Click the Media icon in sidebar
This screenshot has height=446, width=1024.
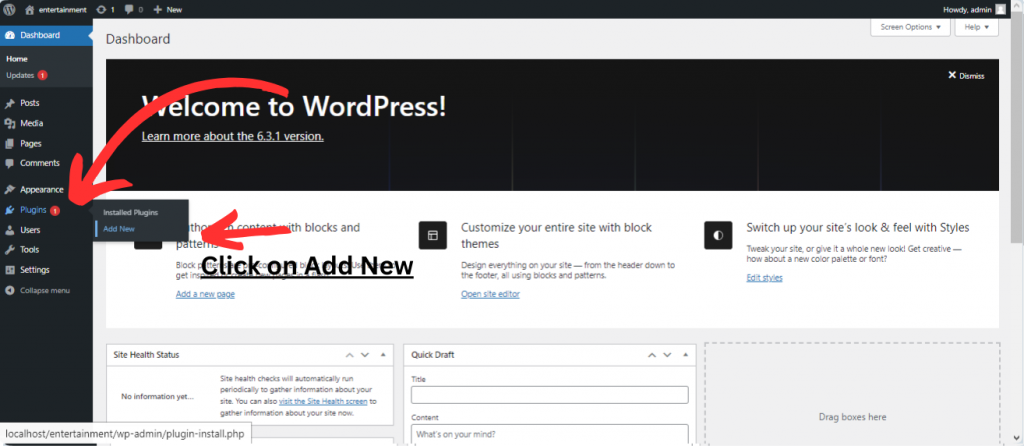(10, 123)
